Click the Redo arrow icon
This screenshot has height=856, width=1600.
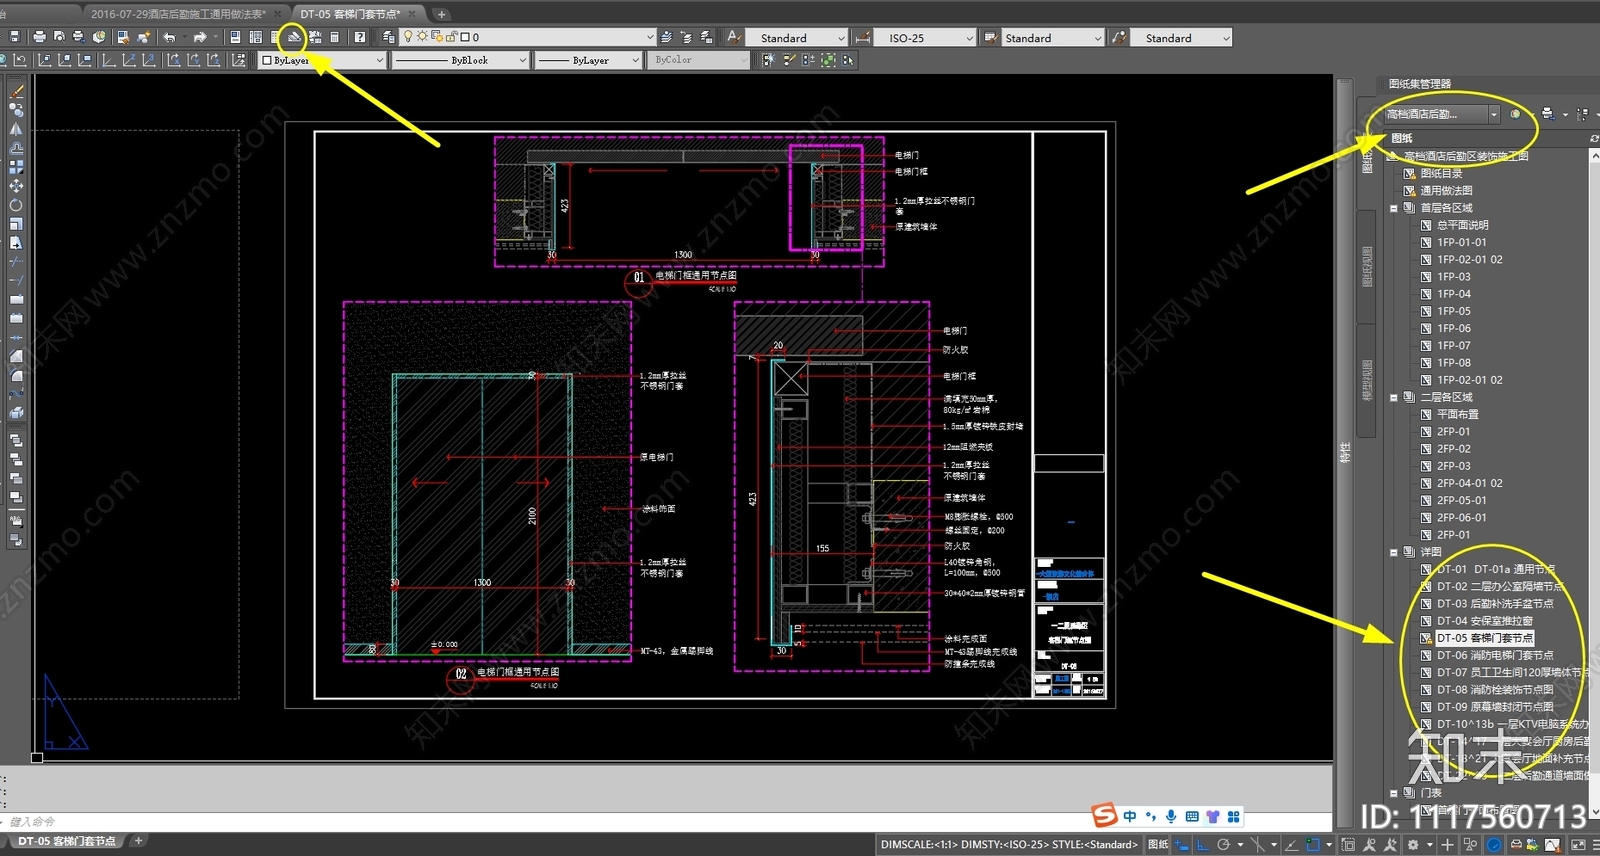pos(200,37)
